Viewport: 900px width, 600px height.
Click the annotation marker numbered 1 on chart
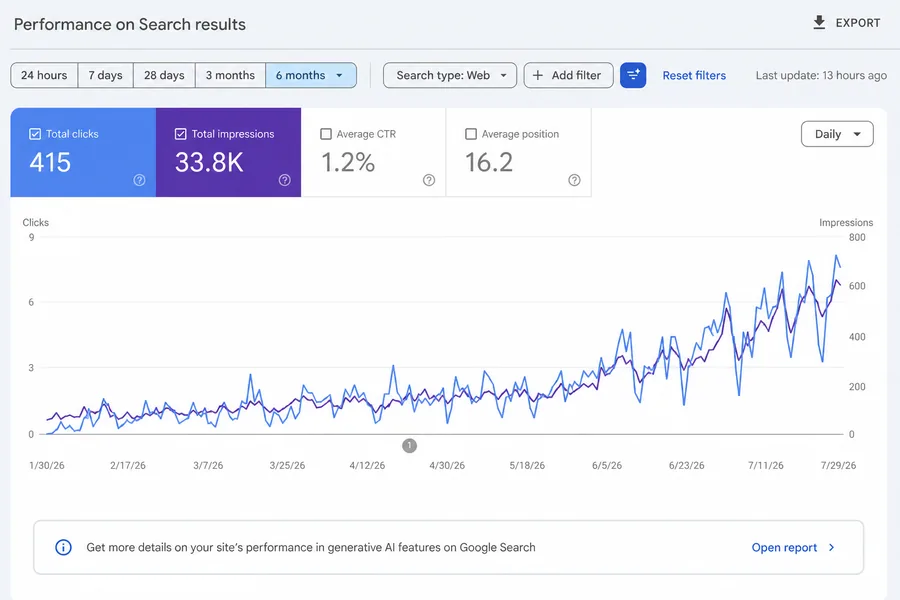click(409, 446)
